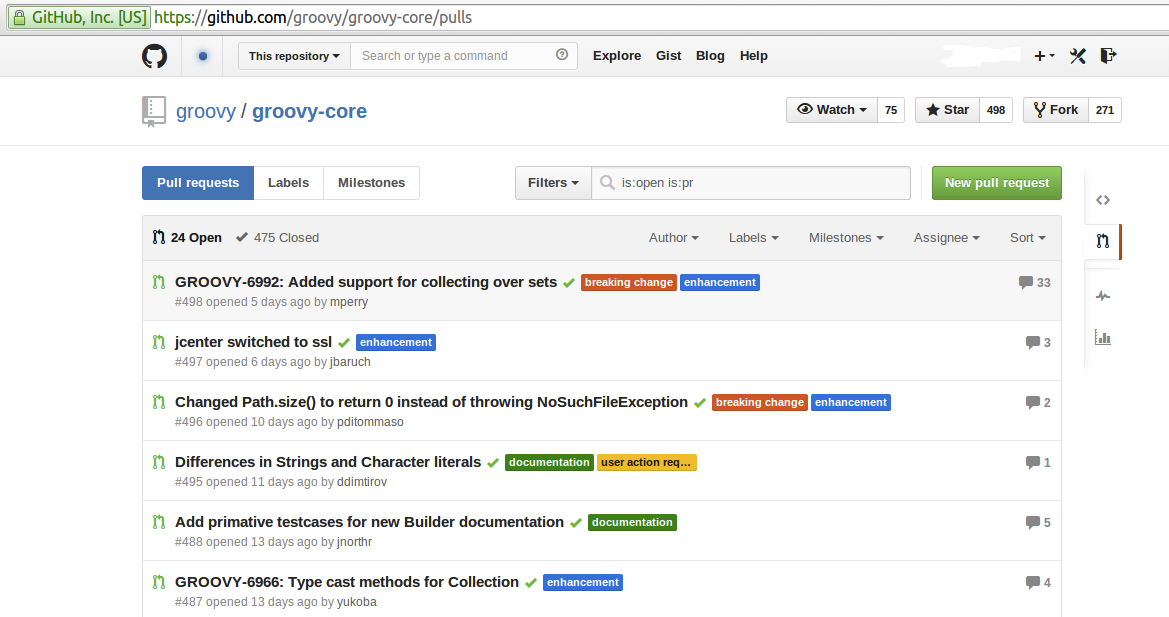This screenshot has height=617, width=1169.
Task: Open the 'jcenter switched to ssl' pull request
Action: [x=253, y=342]
